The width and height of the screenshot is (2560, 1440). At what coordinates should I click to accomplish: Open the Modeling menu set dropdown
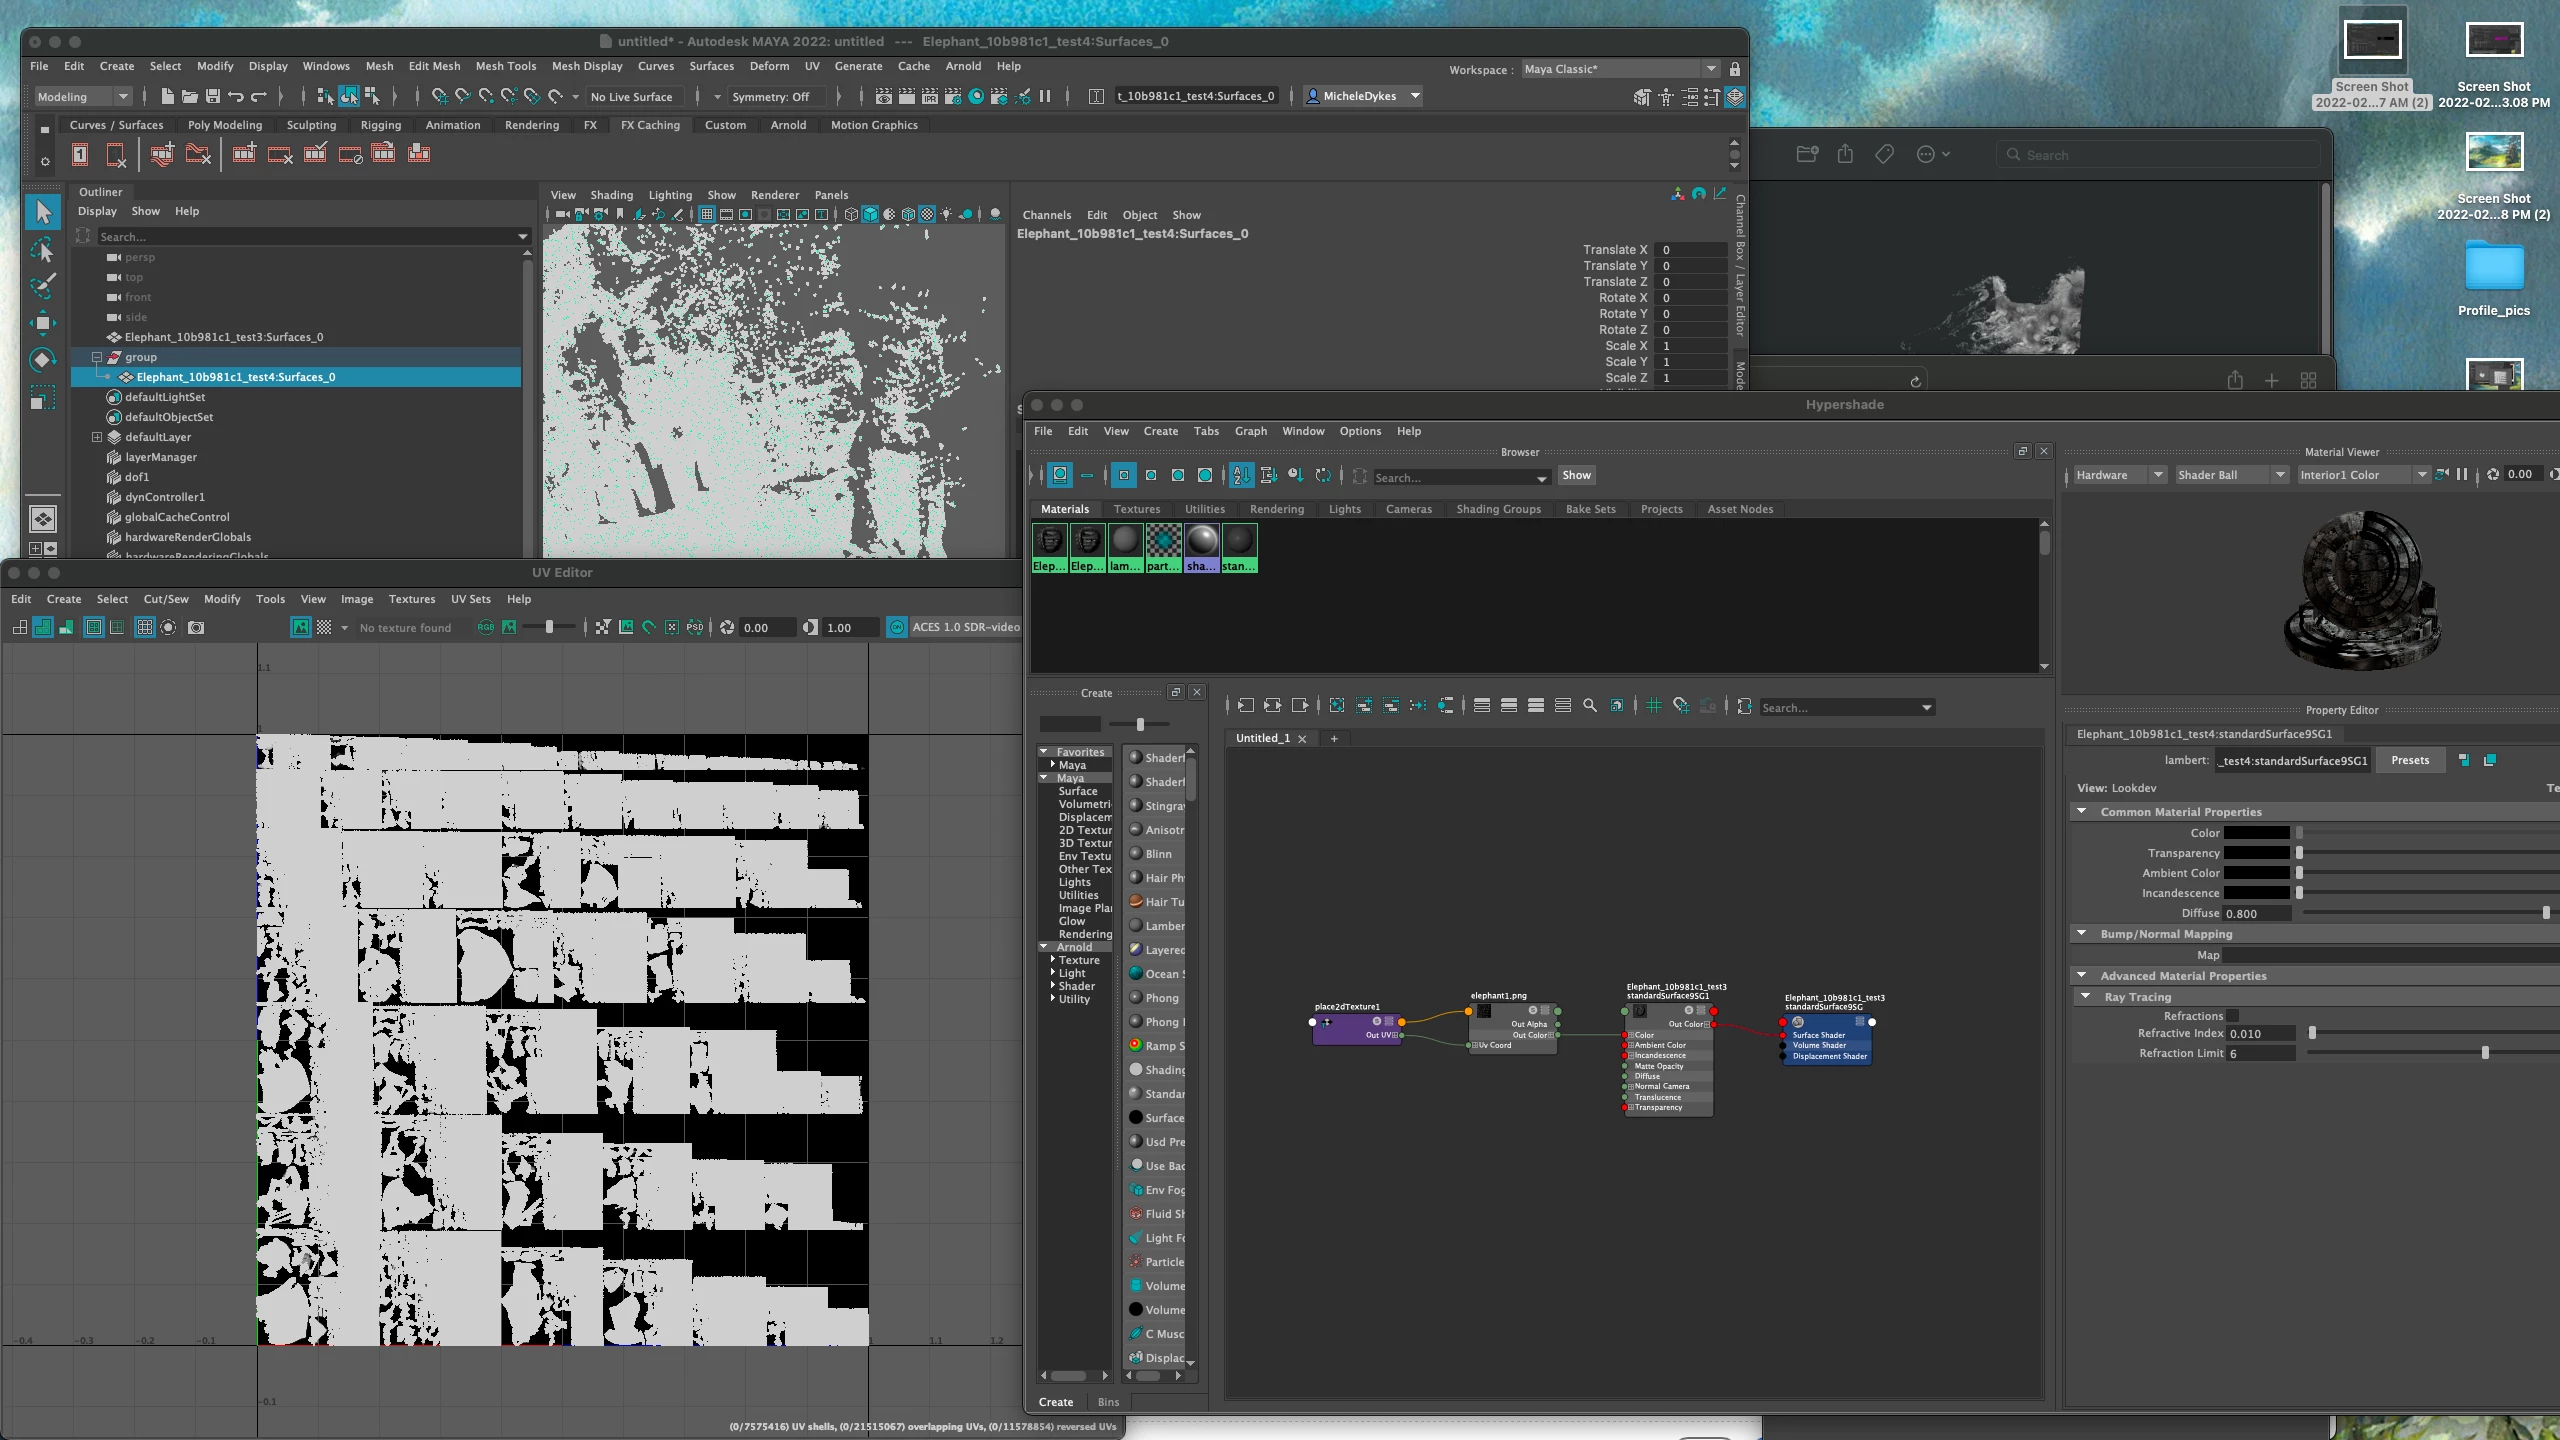pyautogui.click(x=82, y=96)
